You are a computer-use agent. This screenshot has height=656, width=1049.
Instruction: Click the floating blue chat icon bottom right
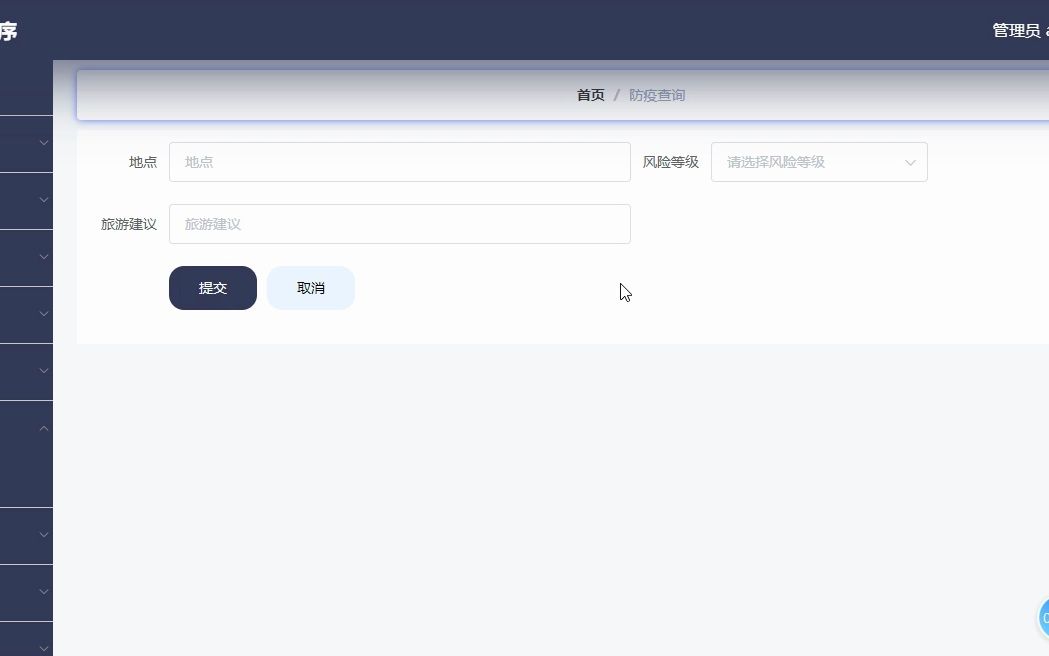pos(1044,618)
